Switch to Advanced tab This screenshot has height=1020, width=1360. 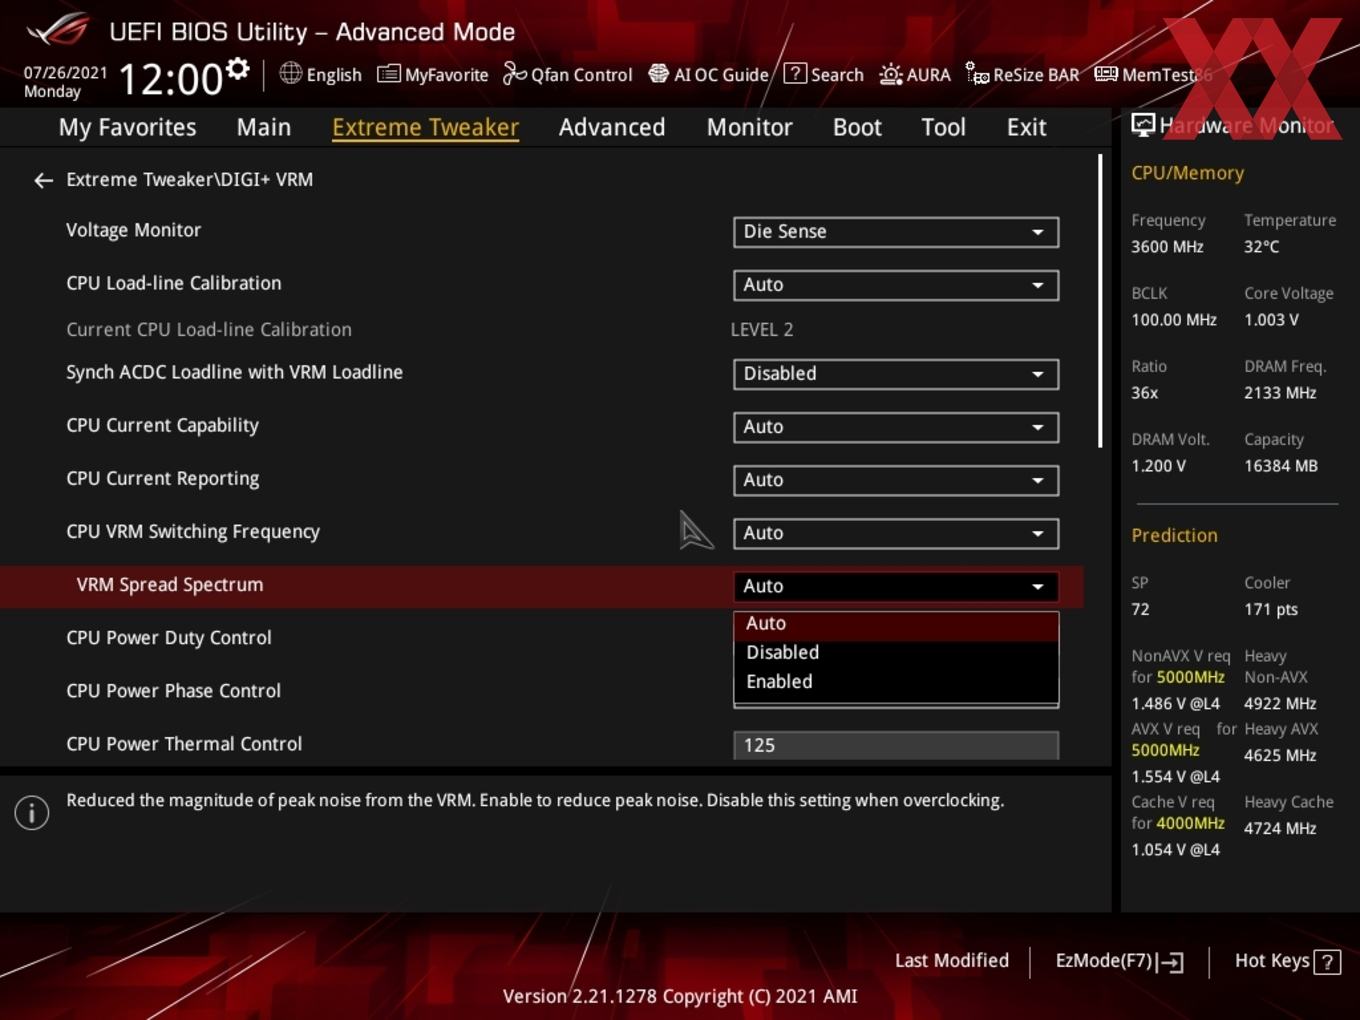[x=612, y=128]
